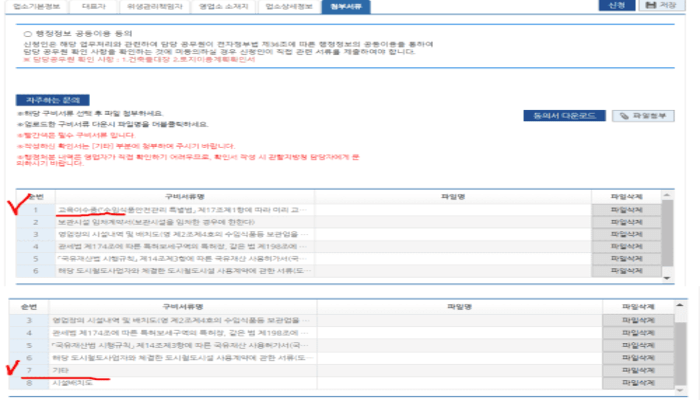Open the 자주하는 질의 button
The image size is (700, 400).
(x=53, y=100)
